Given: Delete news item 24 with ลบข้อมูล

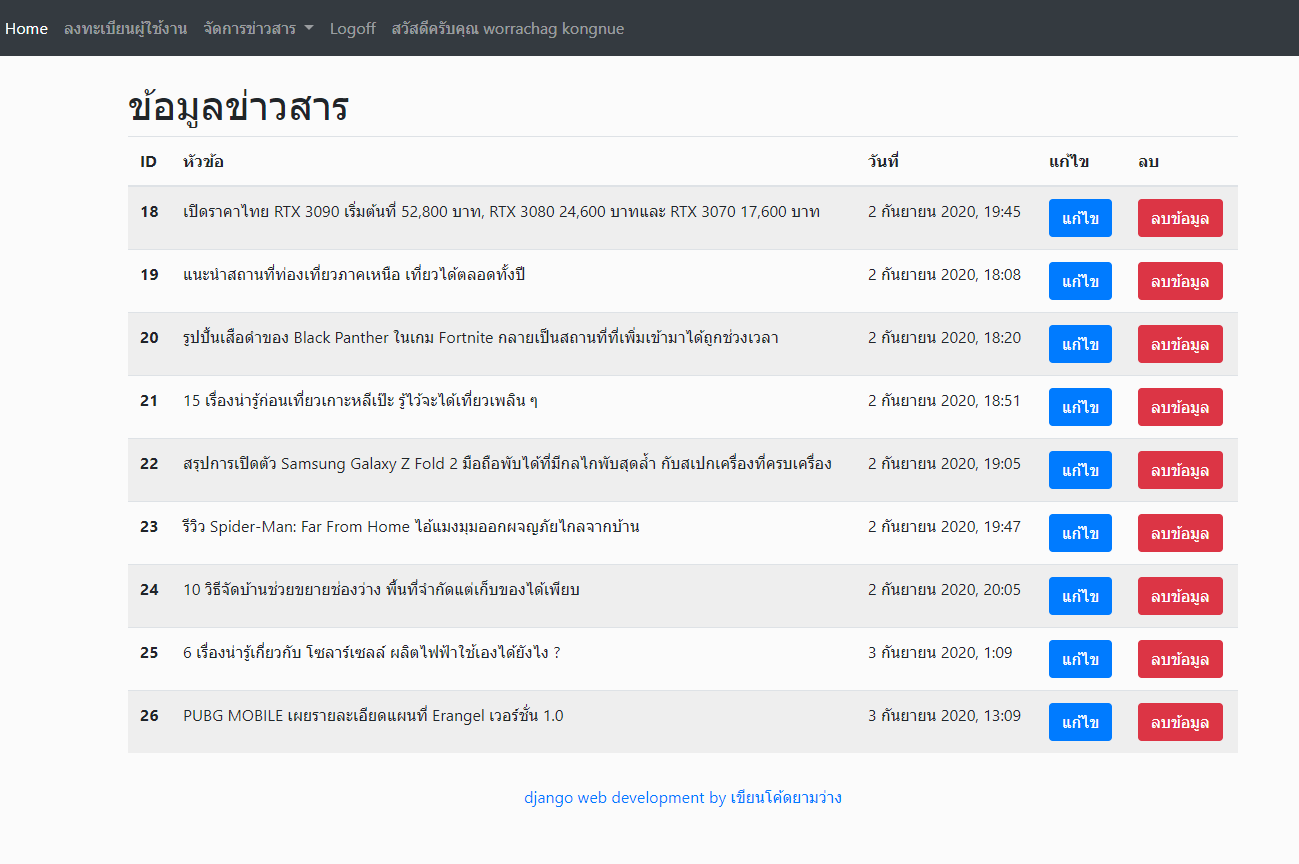Looking at the screenshot, I should point(1180,596).
